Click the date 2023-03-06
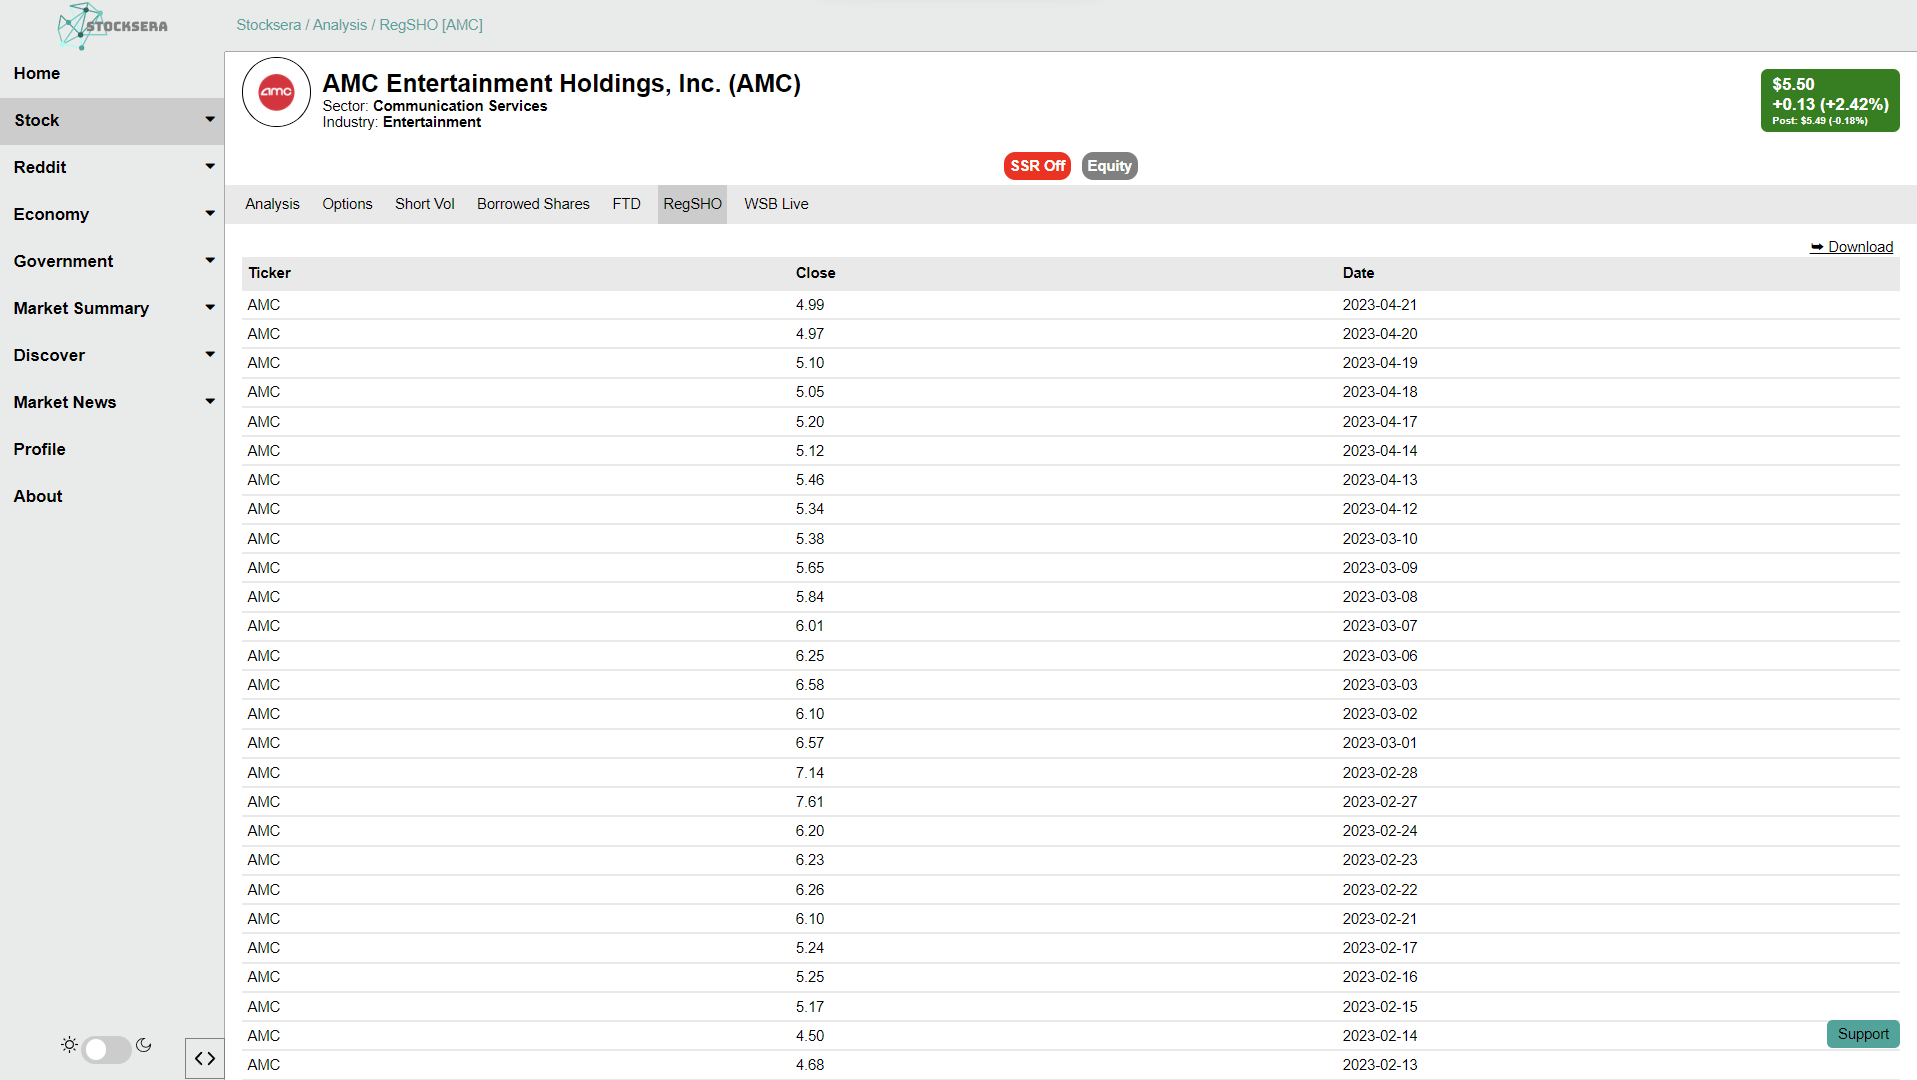 [x=1379, y=656]
